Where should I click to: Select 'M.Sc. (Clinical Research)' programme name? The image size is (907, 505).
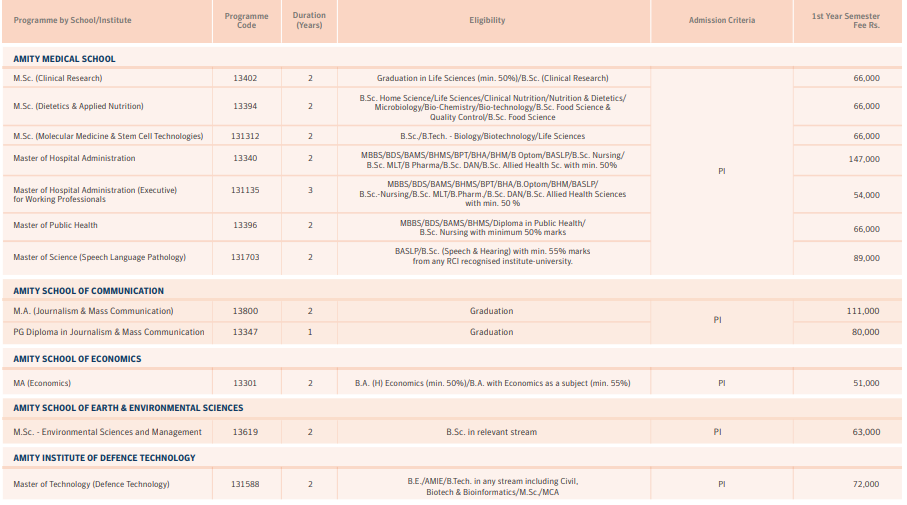[x=58, y=78]
